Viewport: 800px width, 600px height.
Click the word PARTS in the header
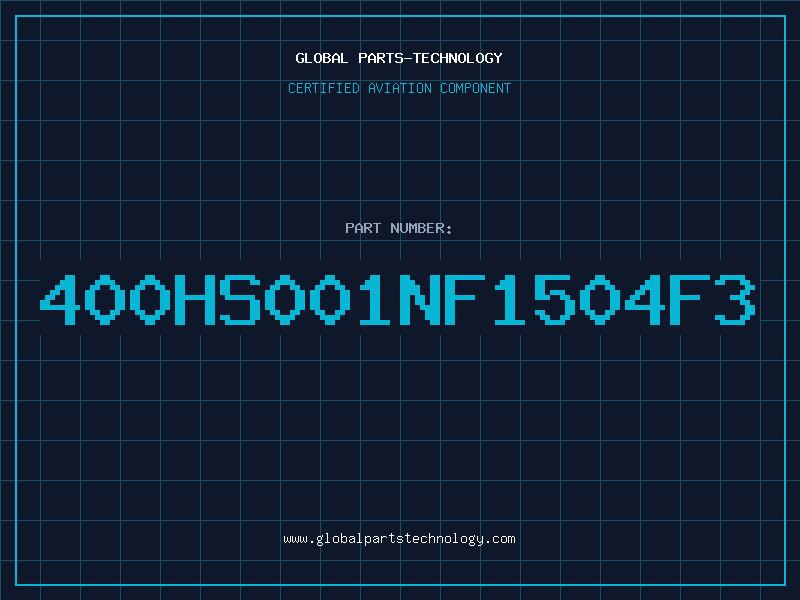point(381,58)
